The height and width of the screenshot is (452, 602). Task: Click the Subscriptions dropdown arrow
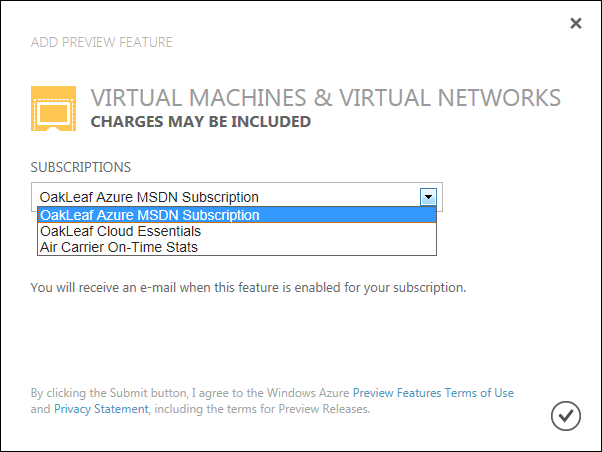pos(428,197)
